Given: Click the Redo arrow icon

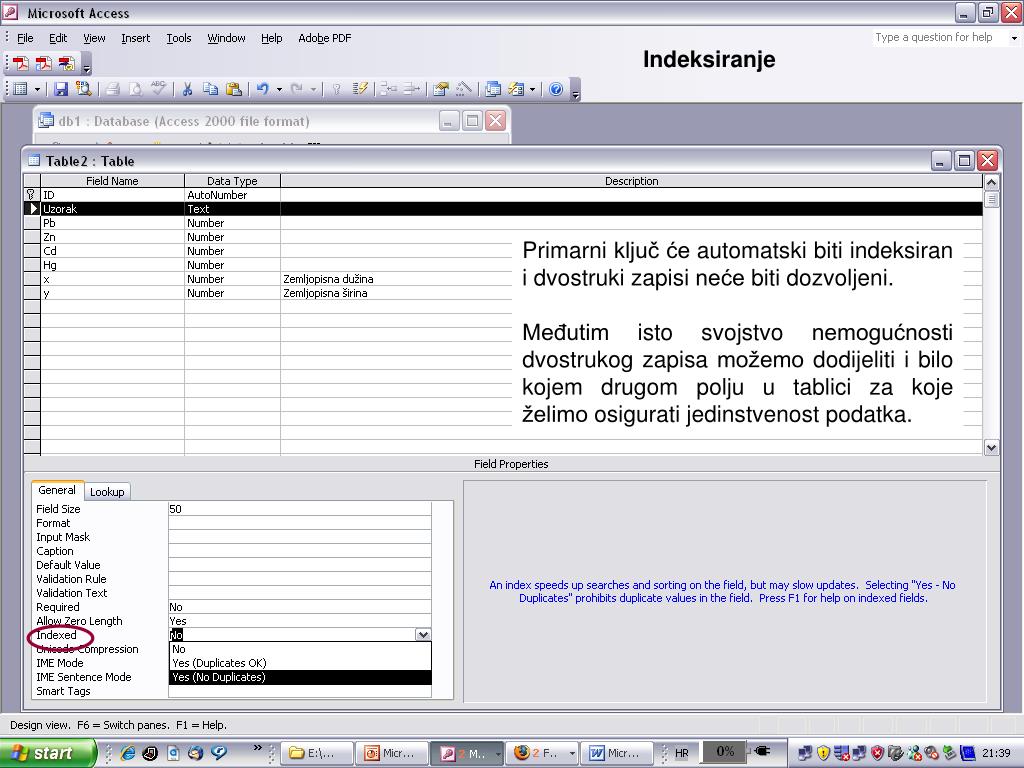Looking at the screenshot, I should click(x=297, y=89).
